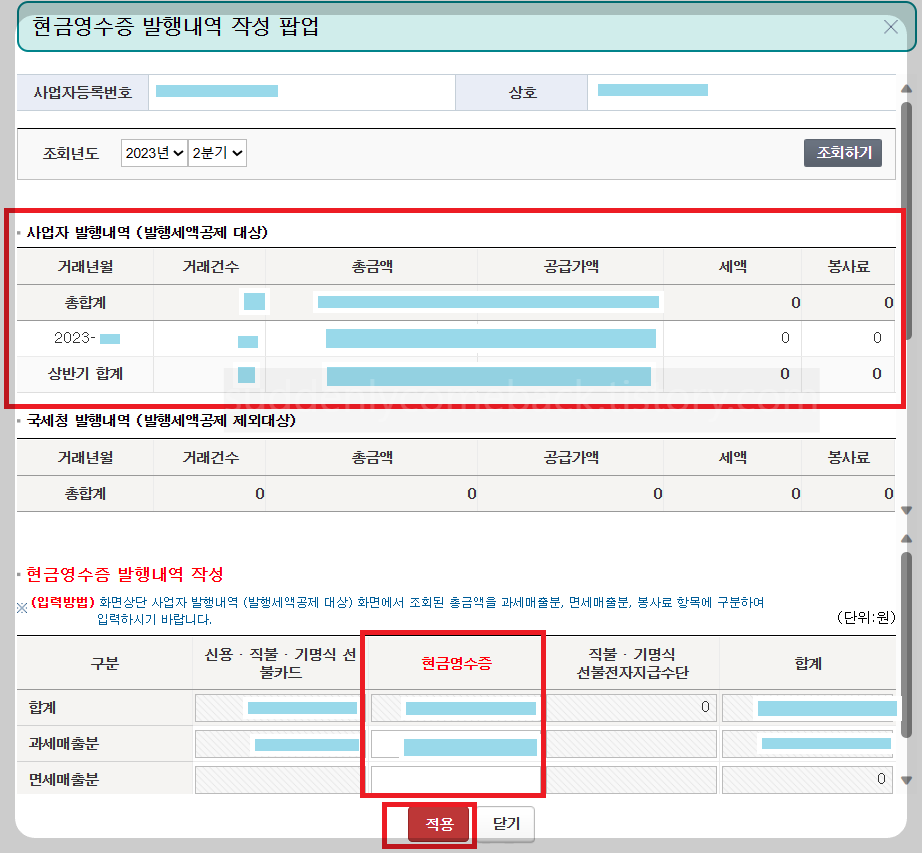Click the 상반기 합계 row label

(85, 374)
